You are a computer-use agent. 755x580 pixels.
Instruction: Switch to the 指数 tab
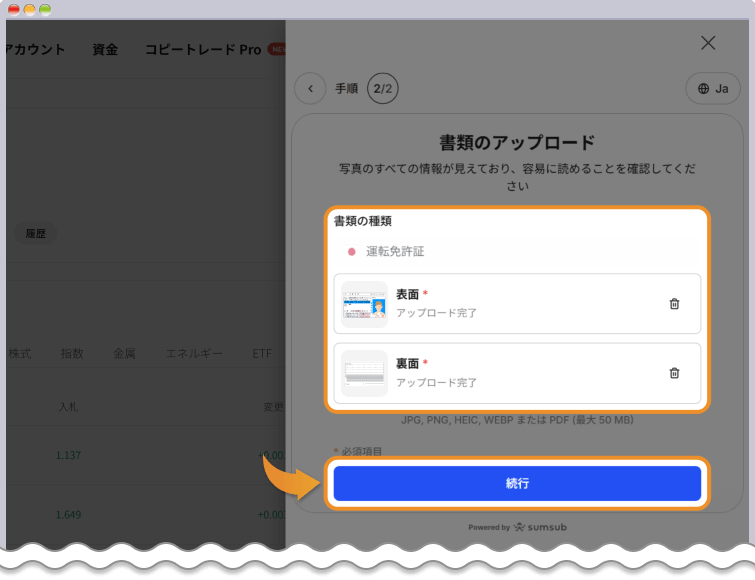click(72, 354)
